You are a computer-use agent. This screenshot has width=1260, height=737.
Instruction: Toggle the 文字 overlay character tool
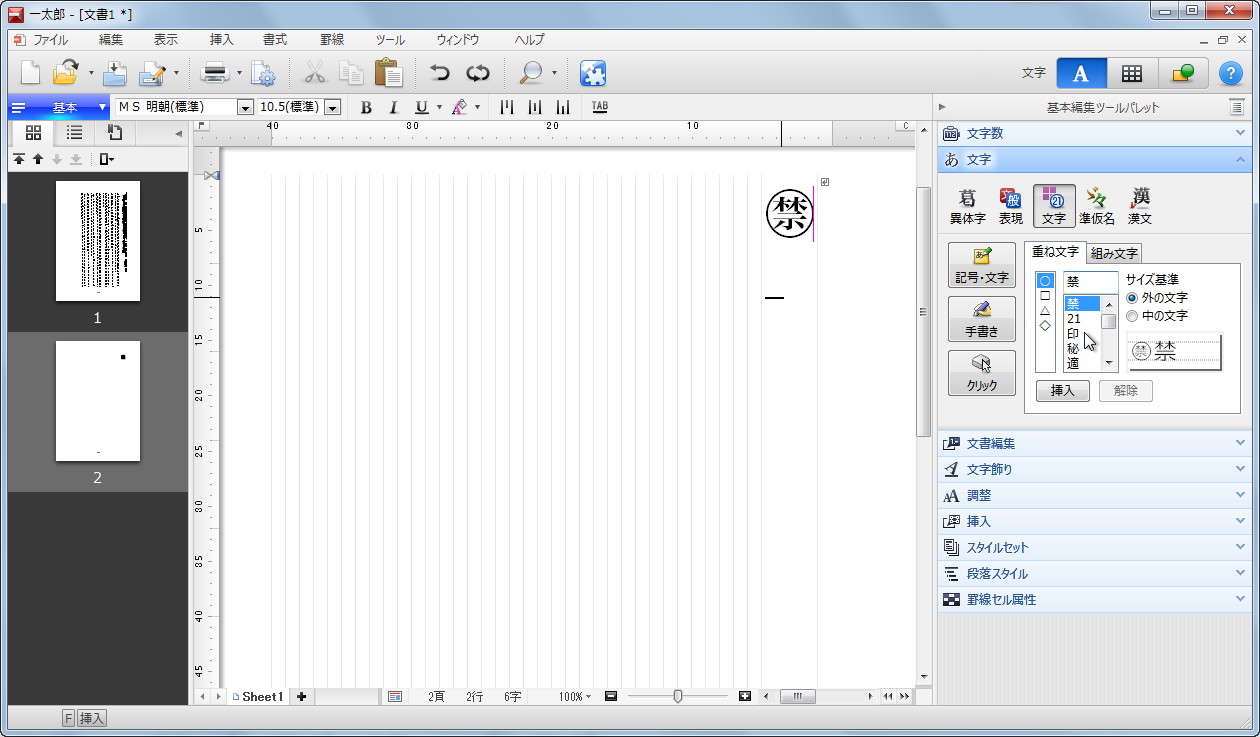point(1054,206)
